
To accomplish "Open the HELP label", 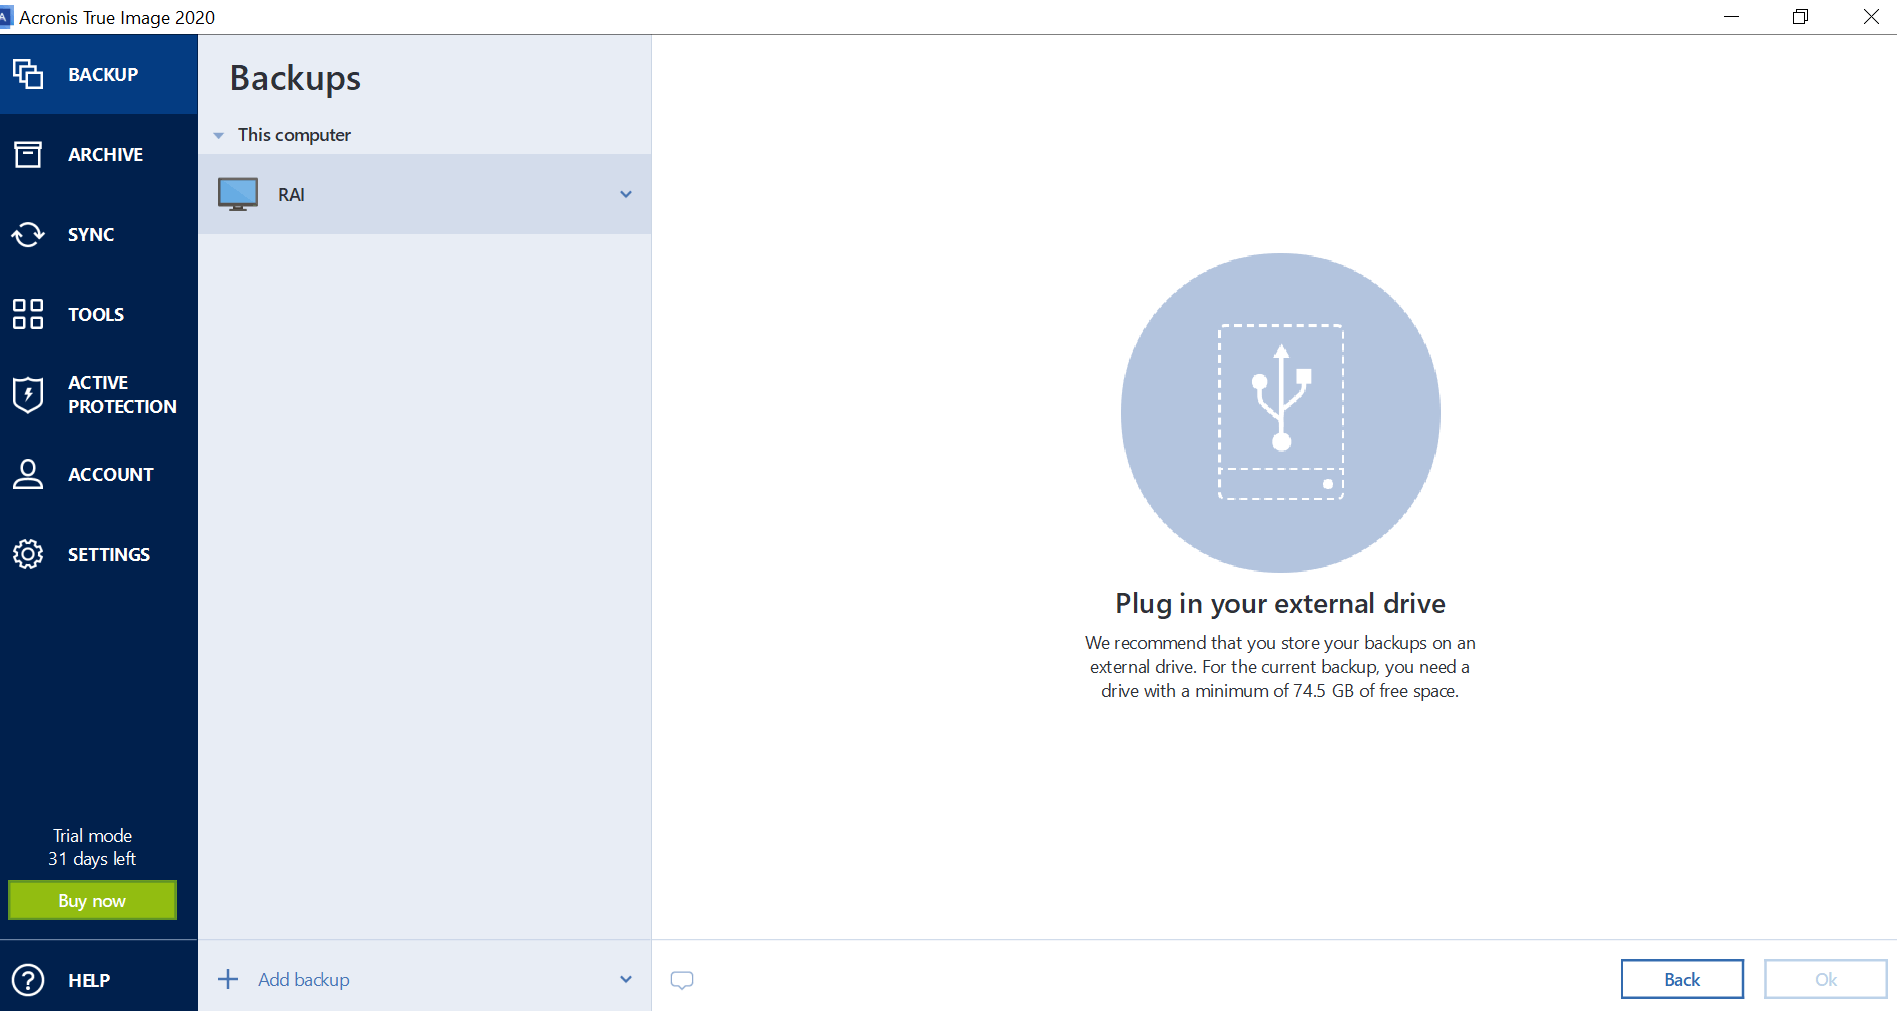I will click(x=89, y=981).
